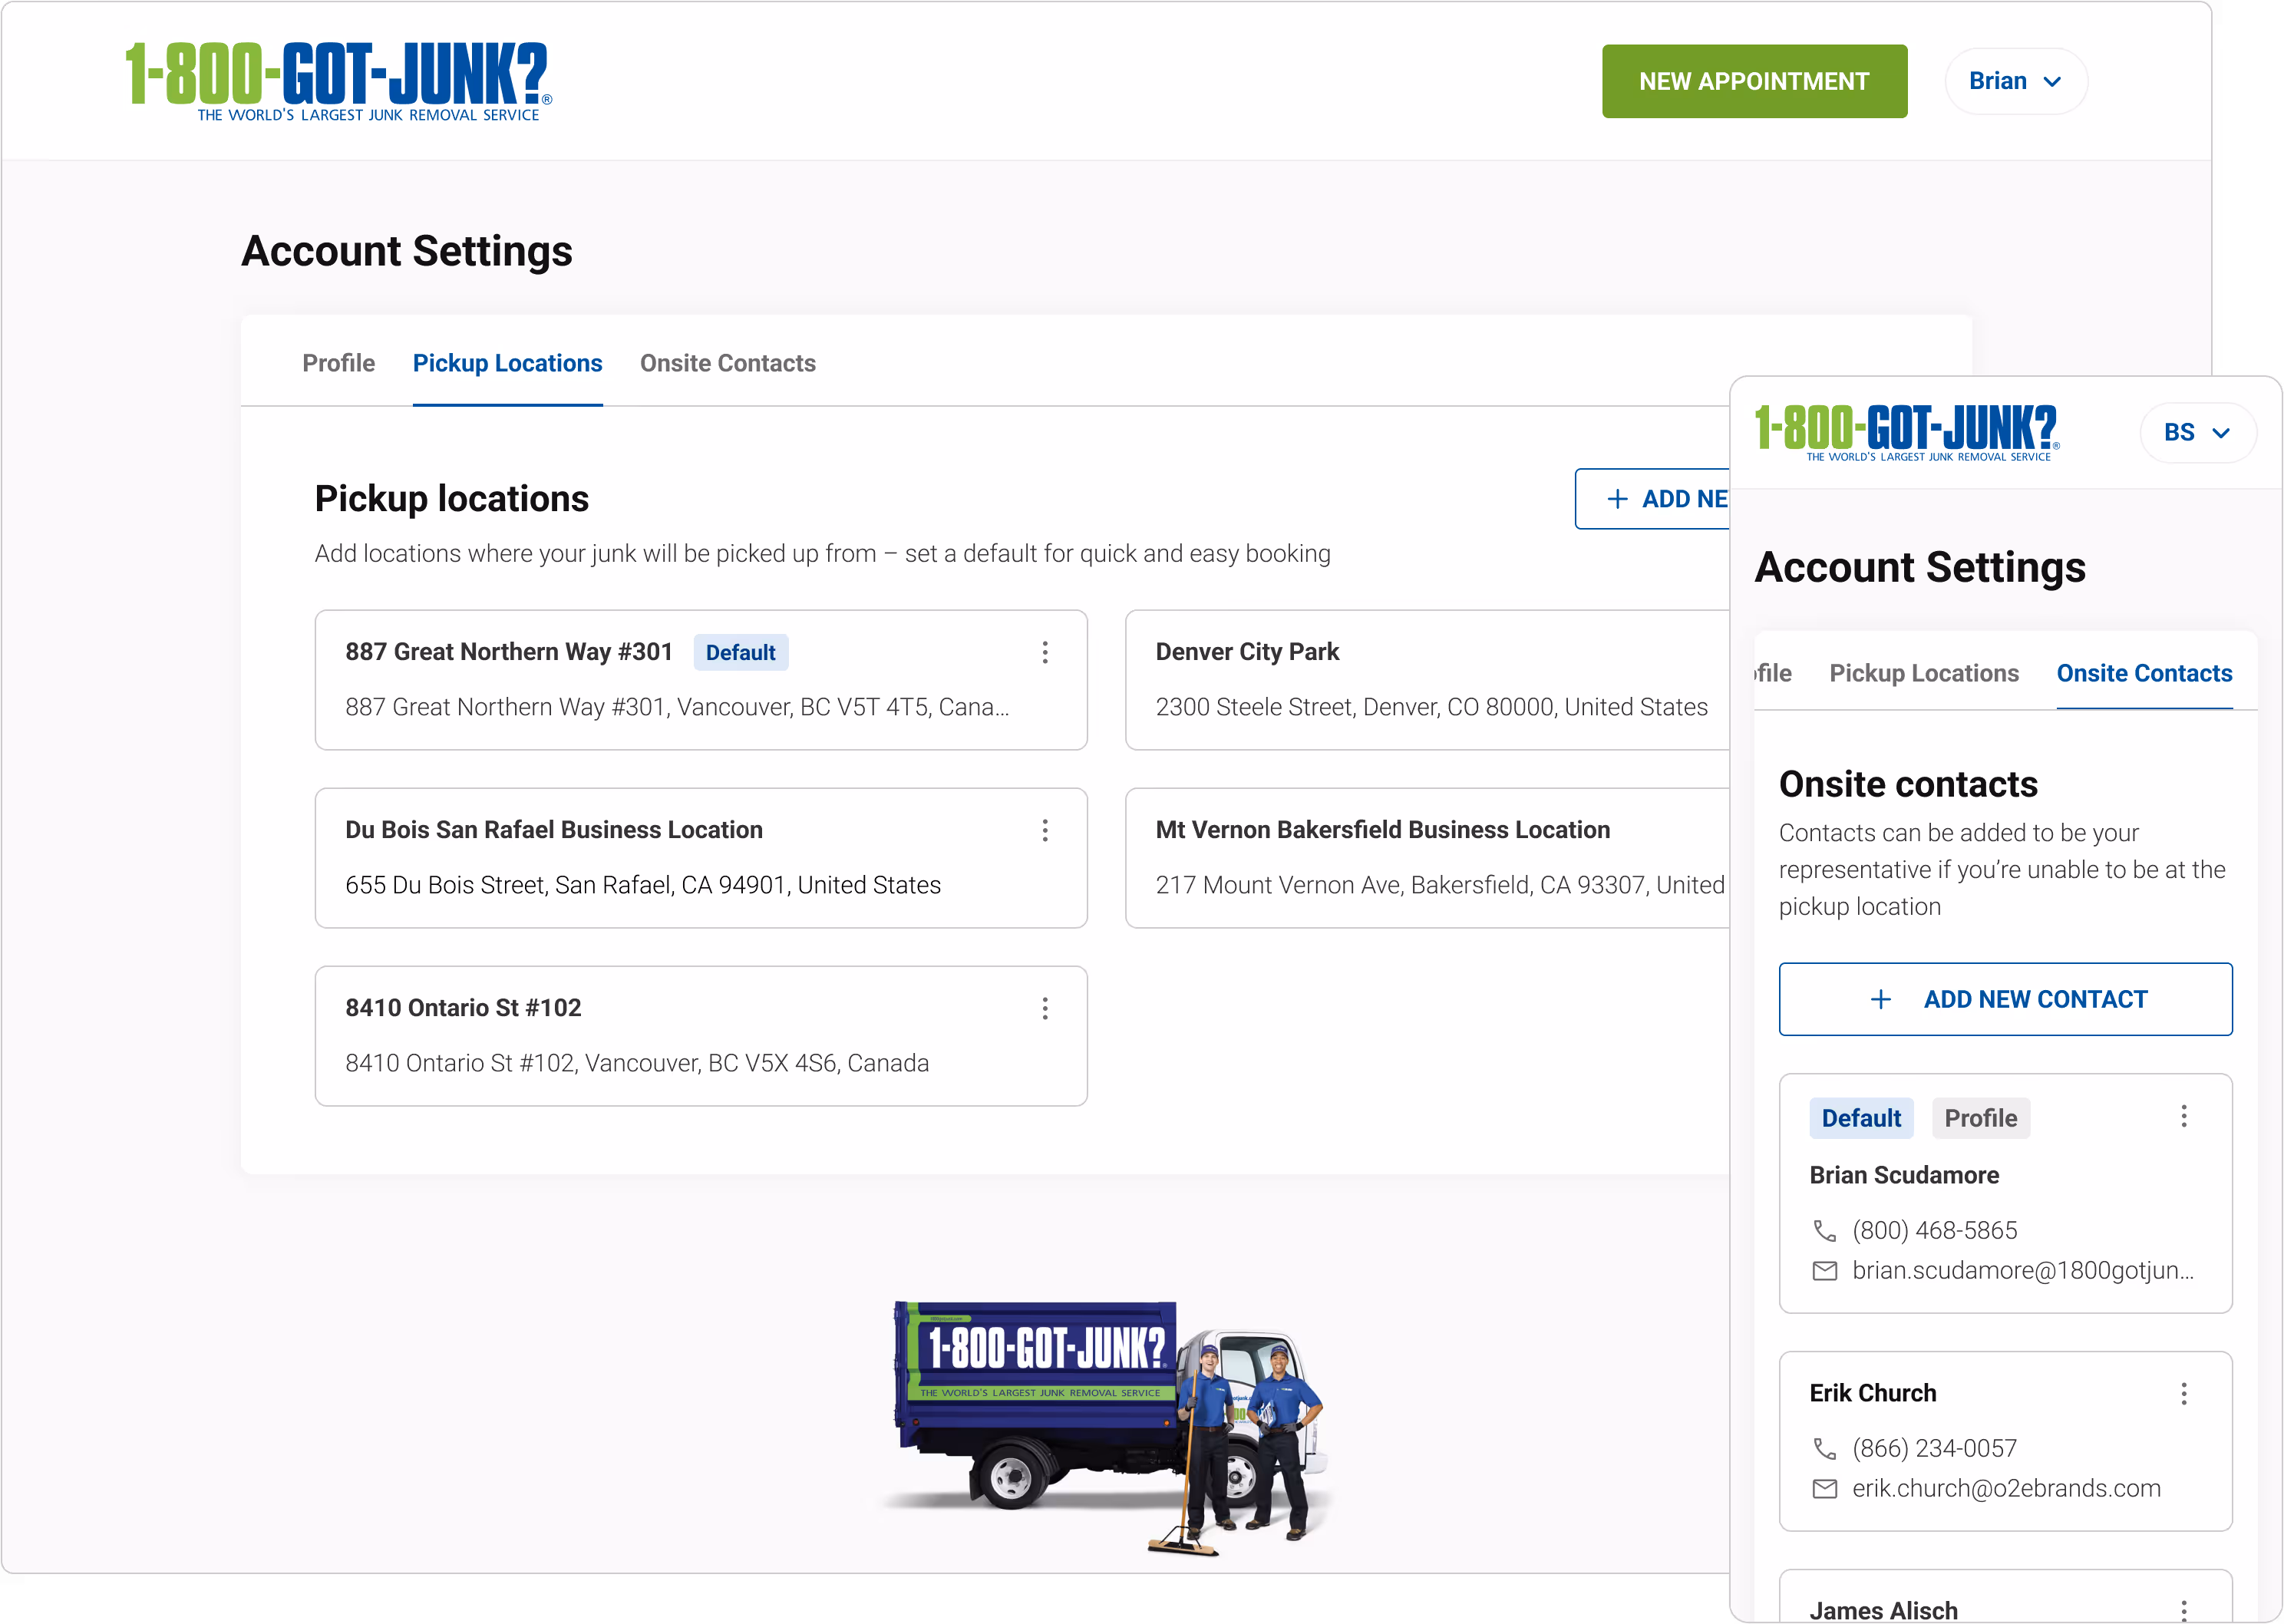Switch to the Profile tab
The height and width of the screenshot is (1624, 2284).
point(338,363)
